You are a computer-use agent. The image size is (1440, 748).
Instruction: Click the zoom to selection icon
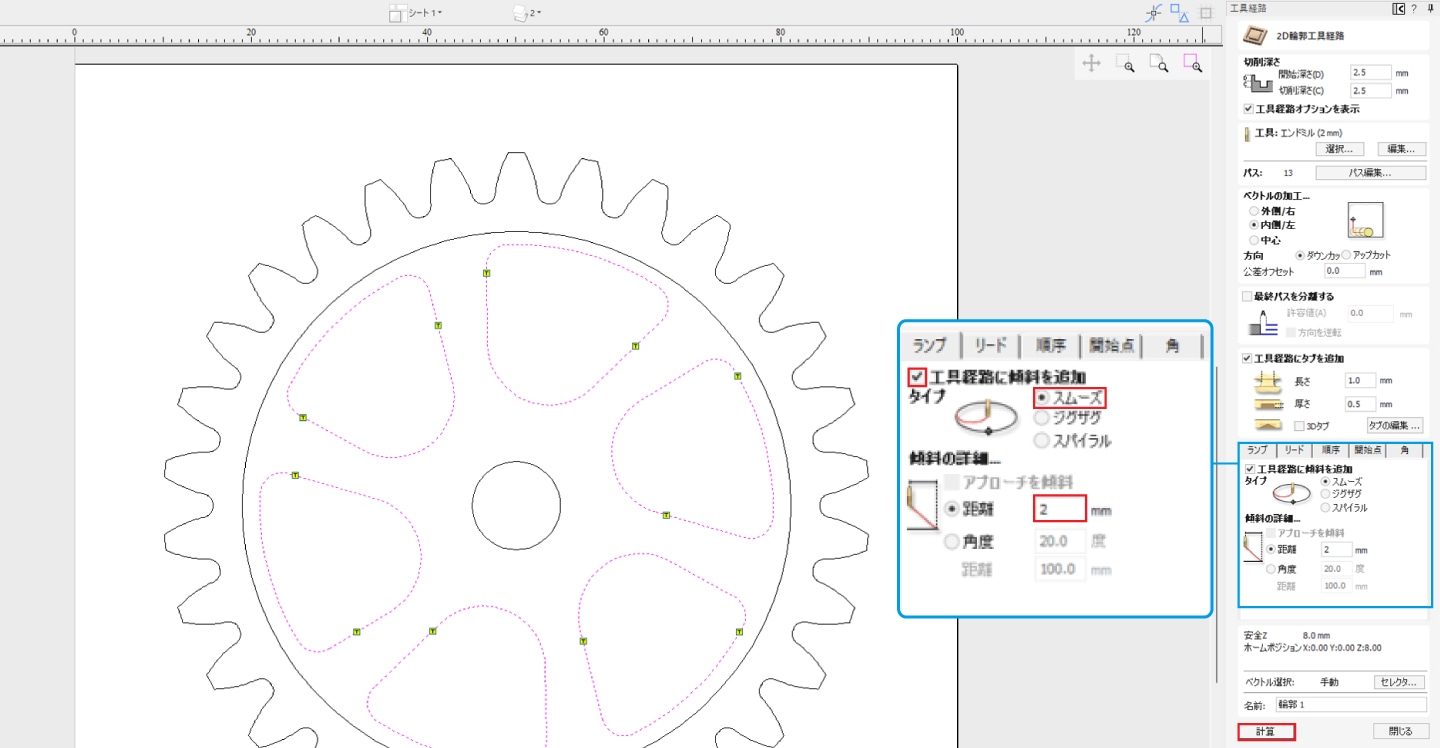(x=1193, y=63)
